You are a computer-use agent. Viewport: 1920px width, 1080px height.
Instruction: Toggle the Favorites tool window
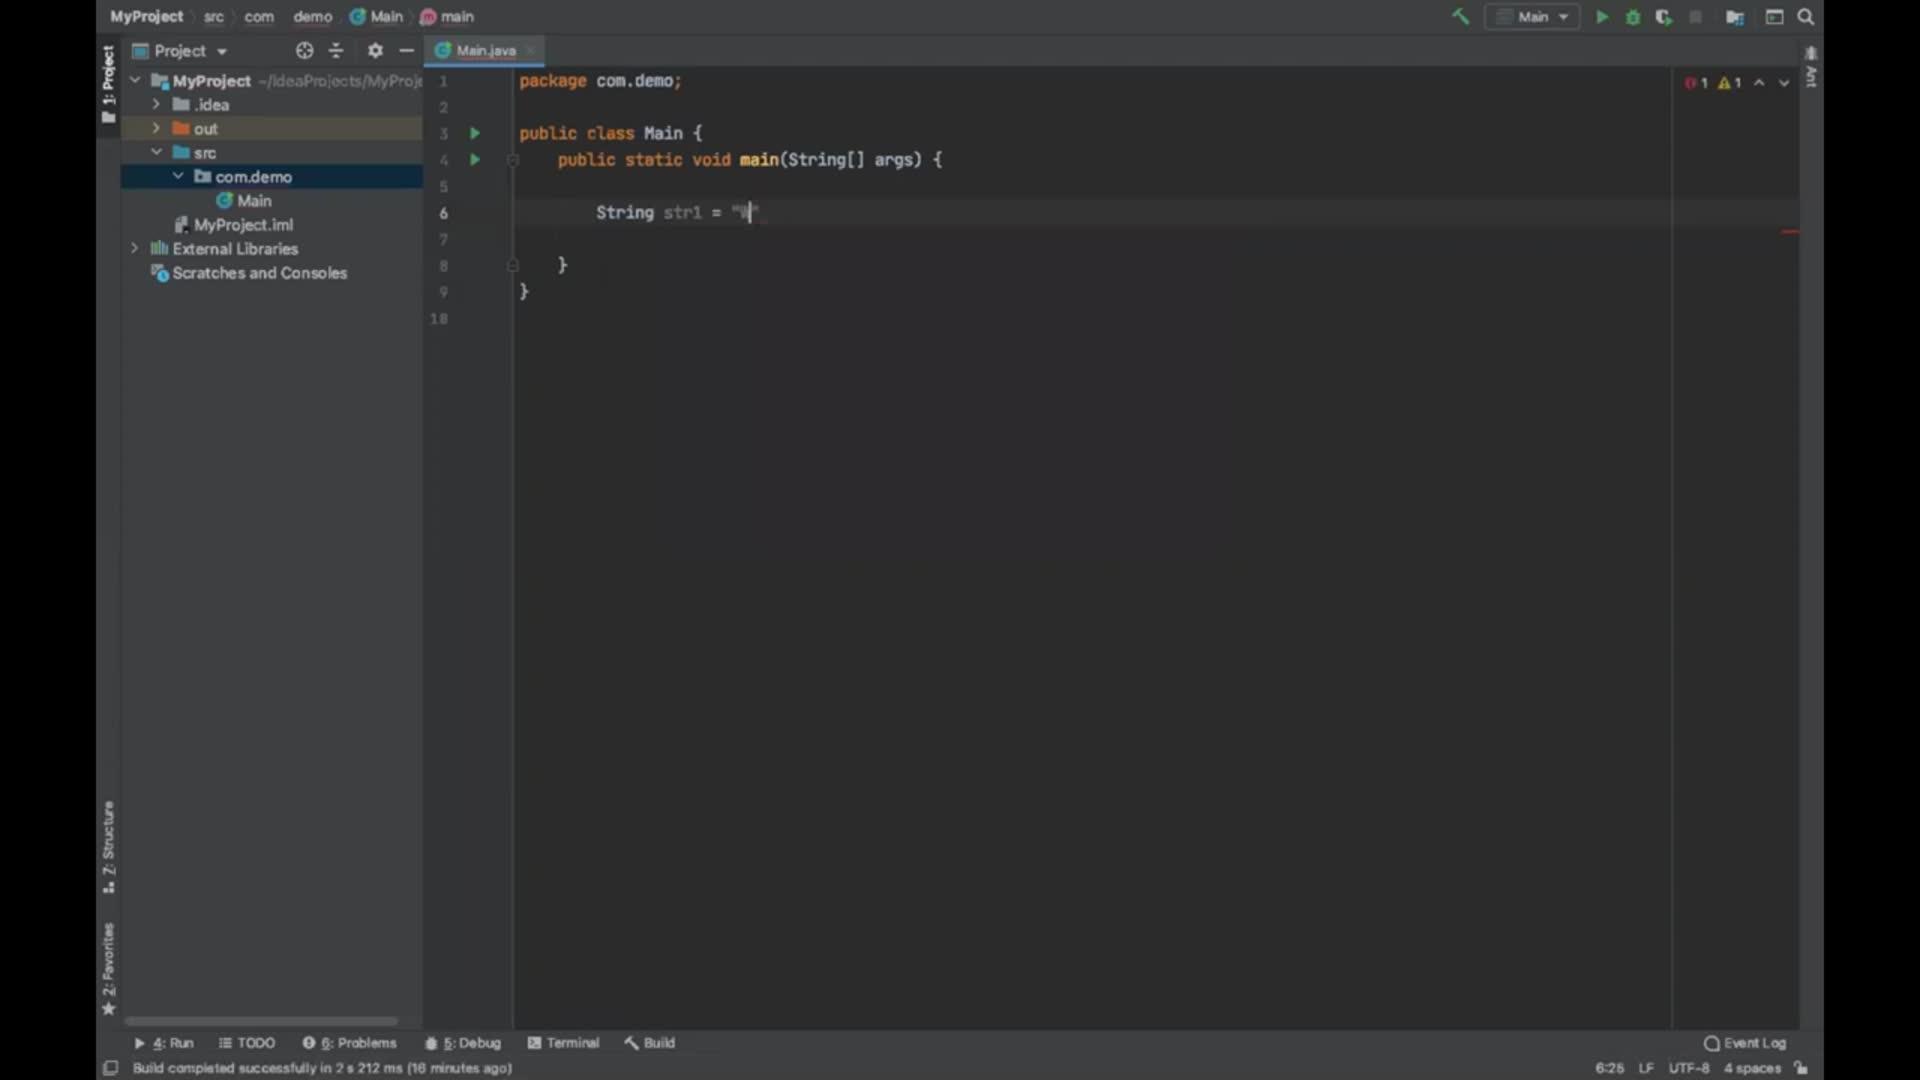108,955
